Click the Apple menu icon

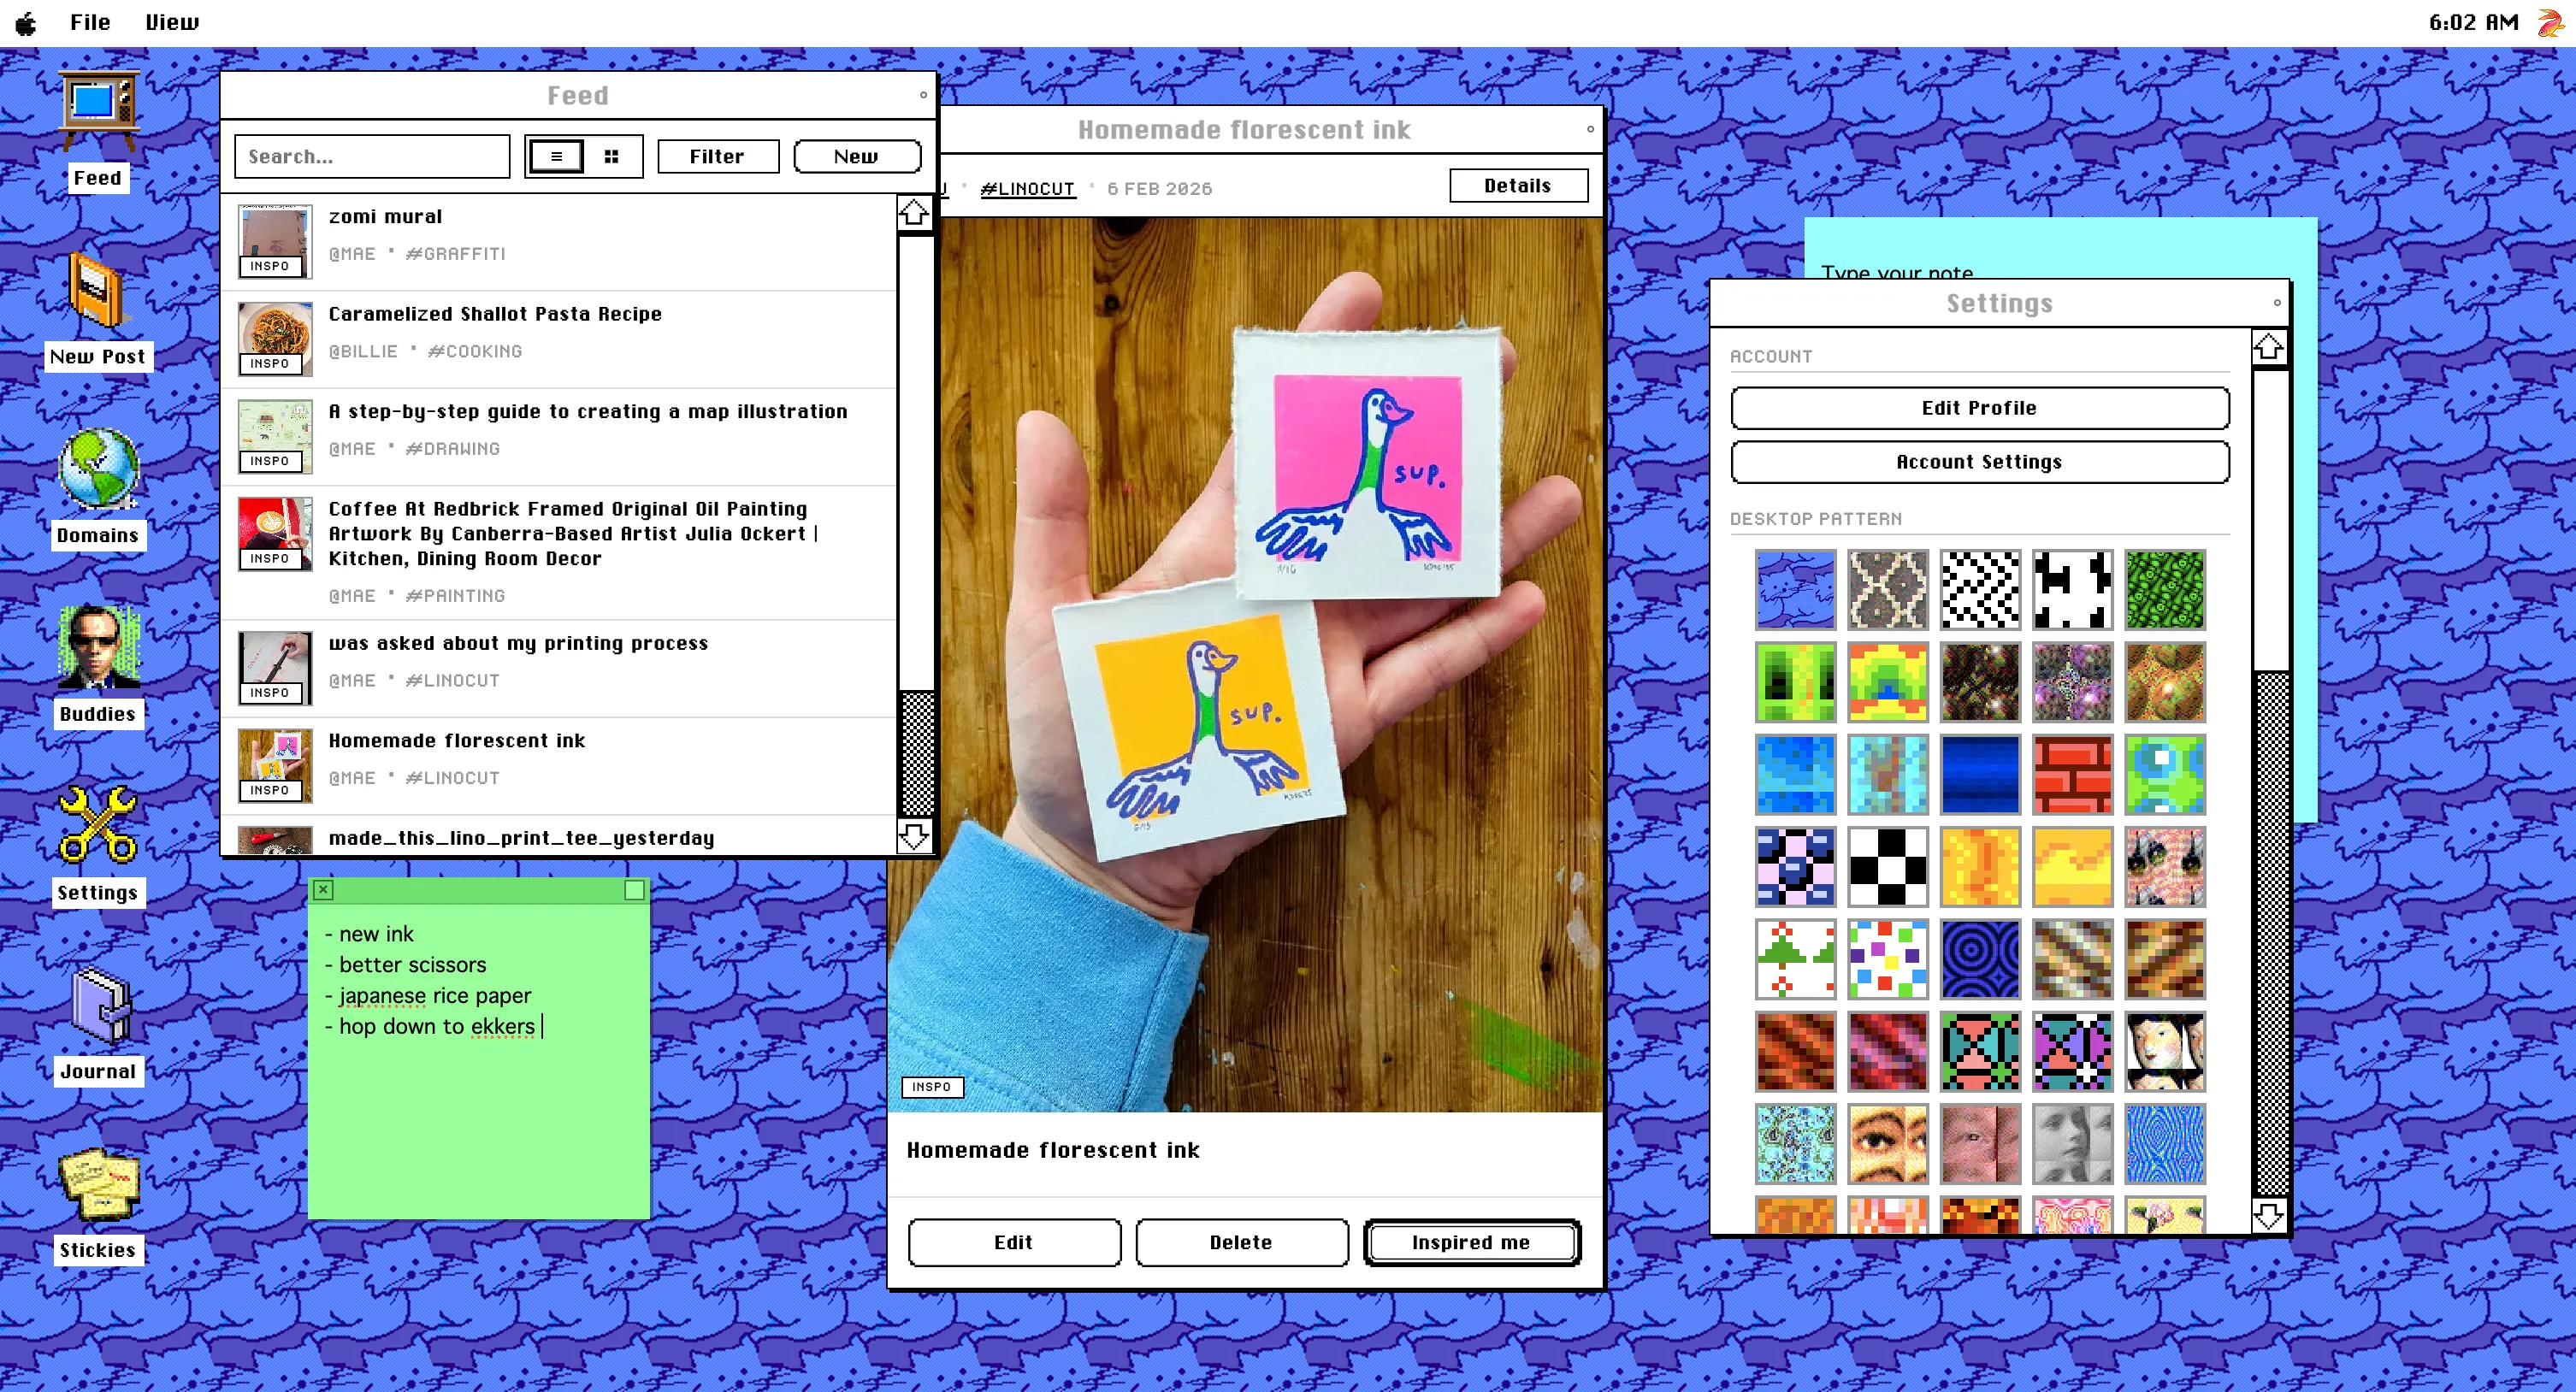[26, 23]
